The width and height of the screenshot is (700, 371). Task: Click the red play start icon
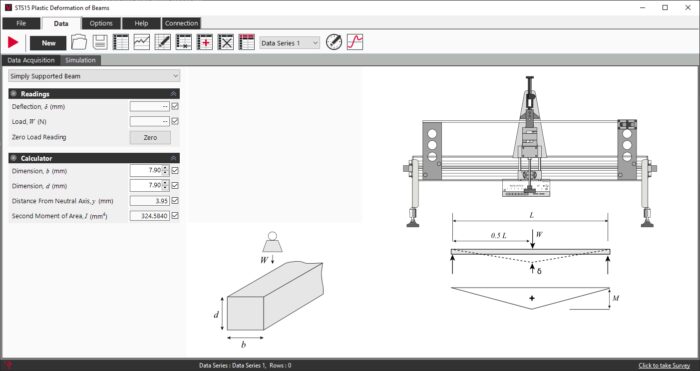[13, 43]
